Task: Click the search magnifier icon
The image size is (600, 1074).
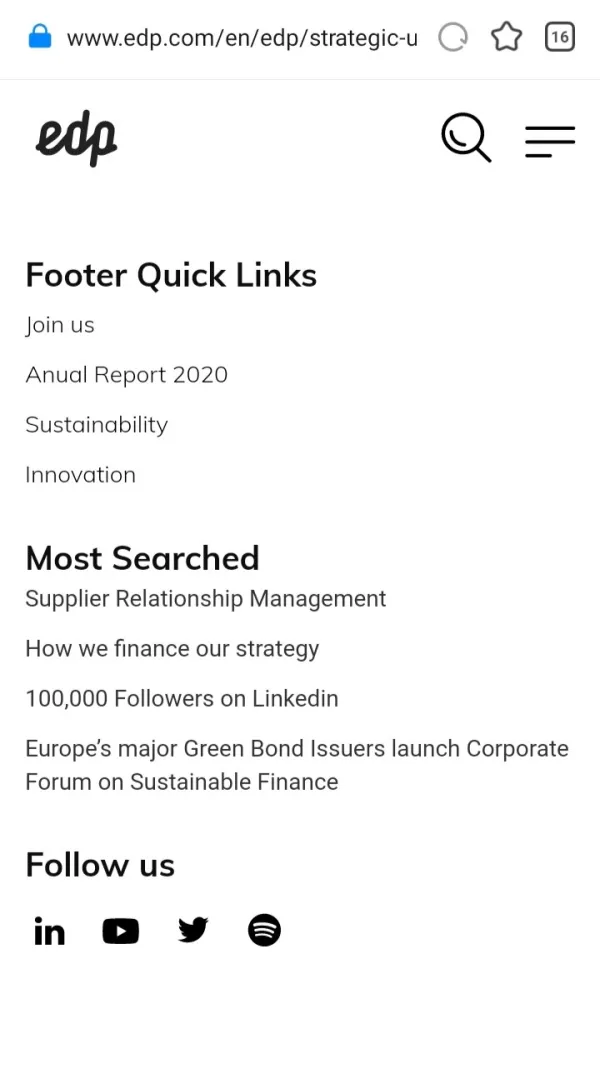Action: tap(466, 138)
